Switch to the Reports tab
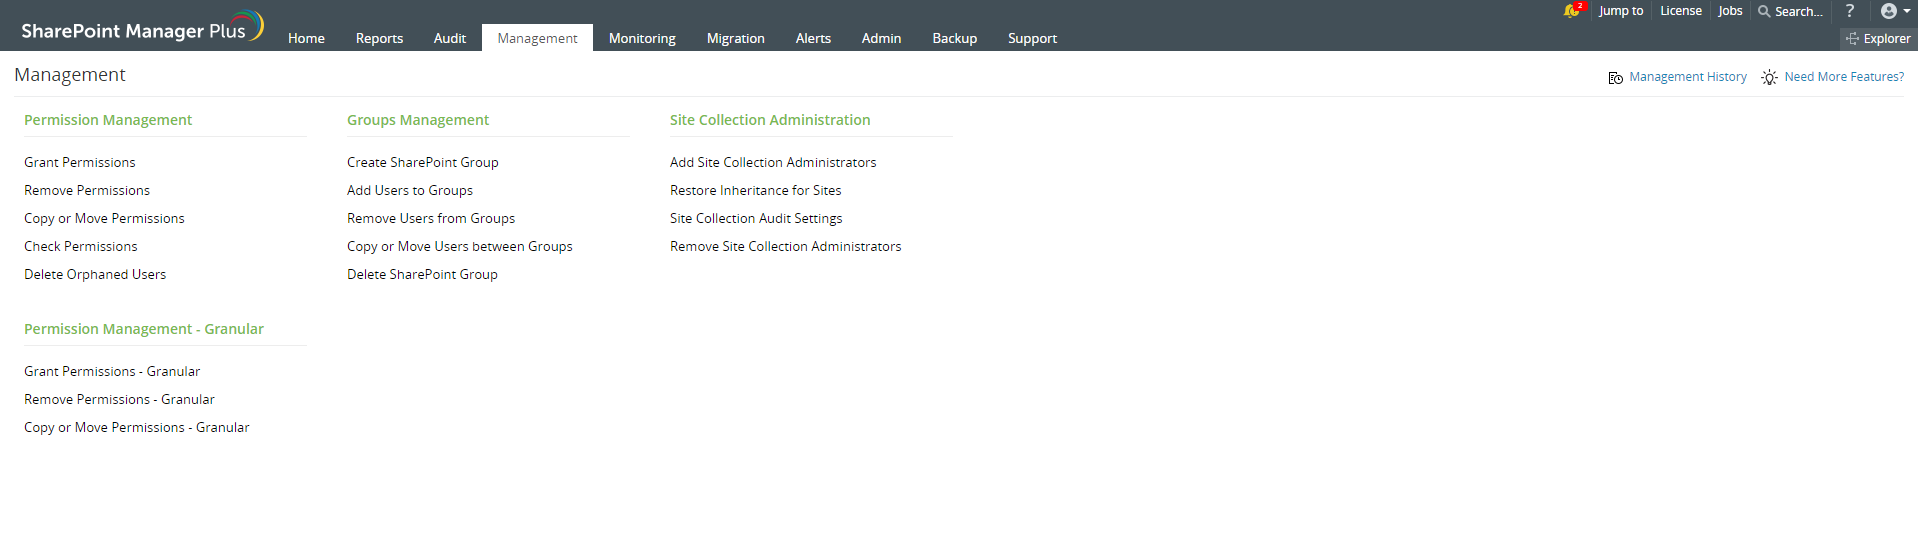Image resolution: width=1918 pixels, height=546 pixels. tap(379, 38)
